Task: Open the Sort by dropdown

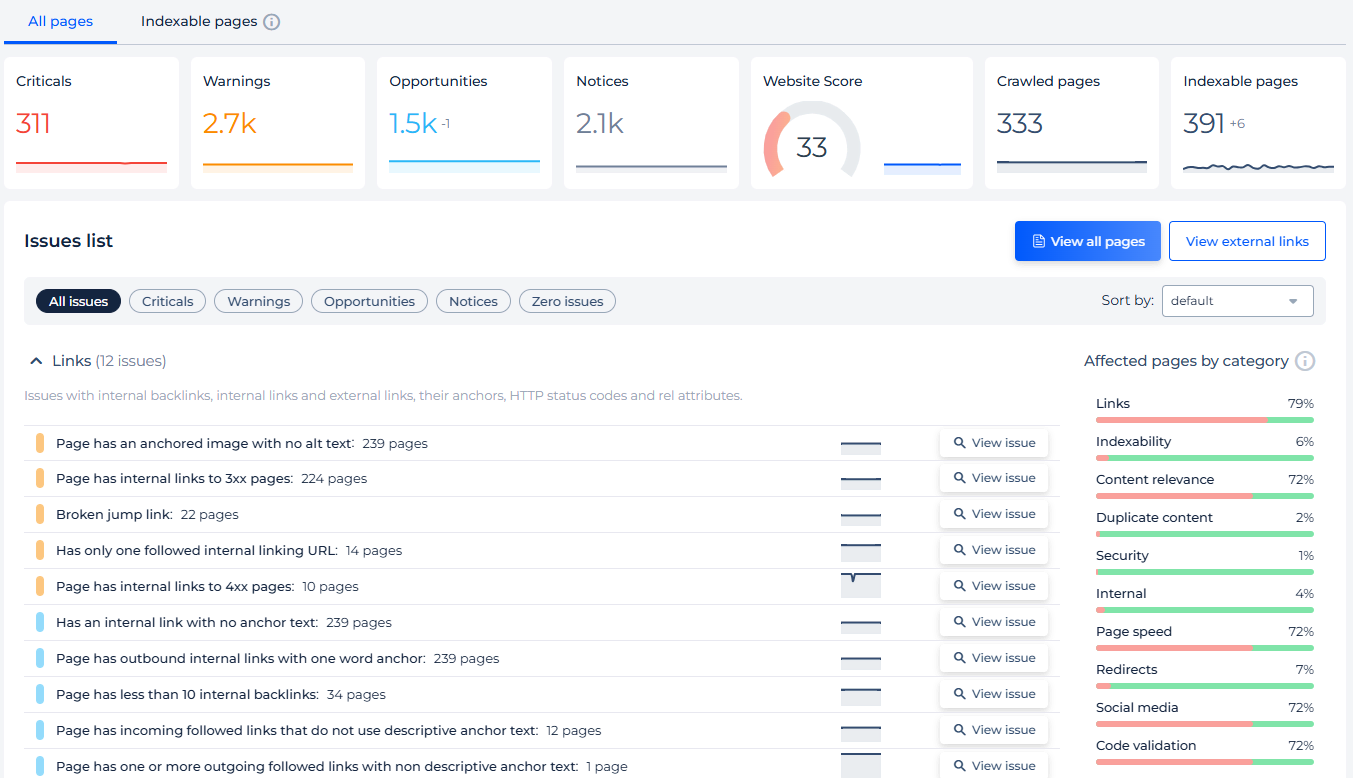Action: pyautogui.click(x=1237, y=301)
